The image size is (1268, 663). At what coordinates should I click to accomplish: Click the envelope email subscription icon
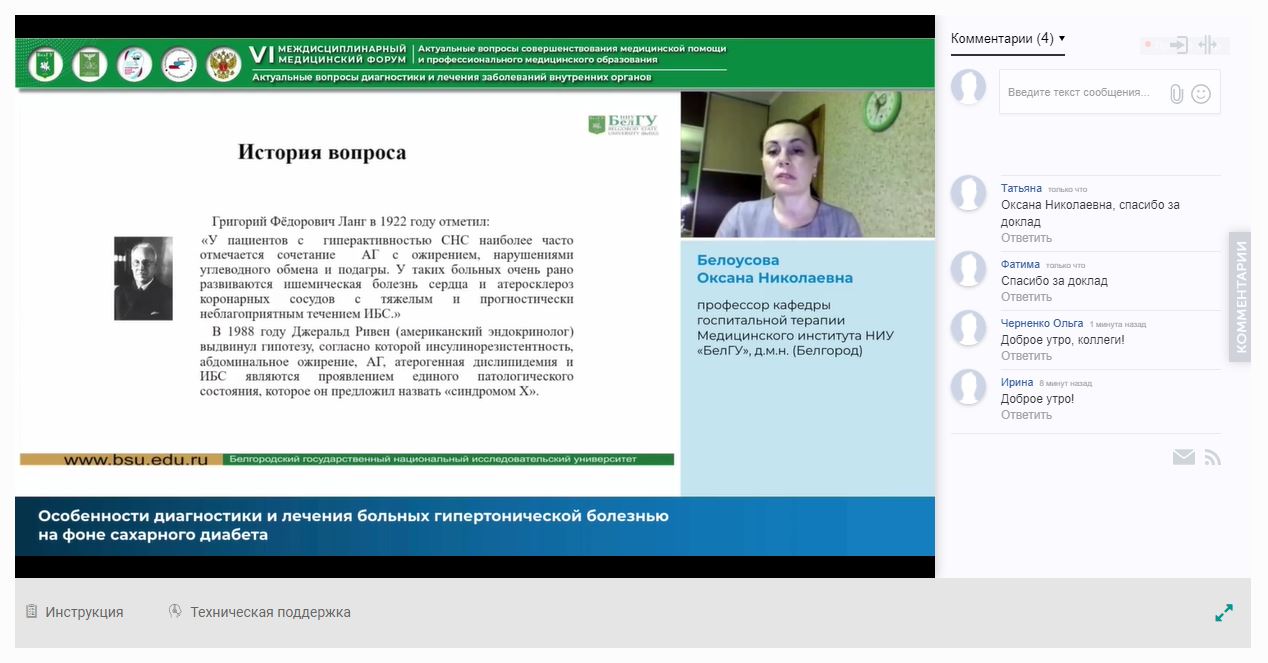coord(1183,457)
